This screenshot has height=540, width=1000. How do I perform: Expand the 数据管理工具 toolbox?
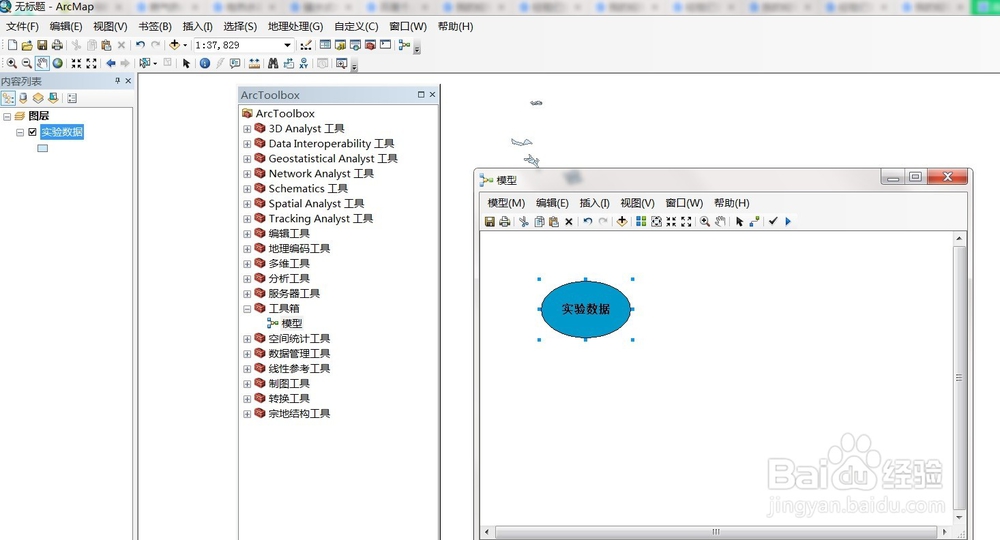(x=247, y=354)
